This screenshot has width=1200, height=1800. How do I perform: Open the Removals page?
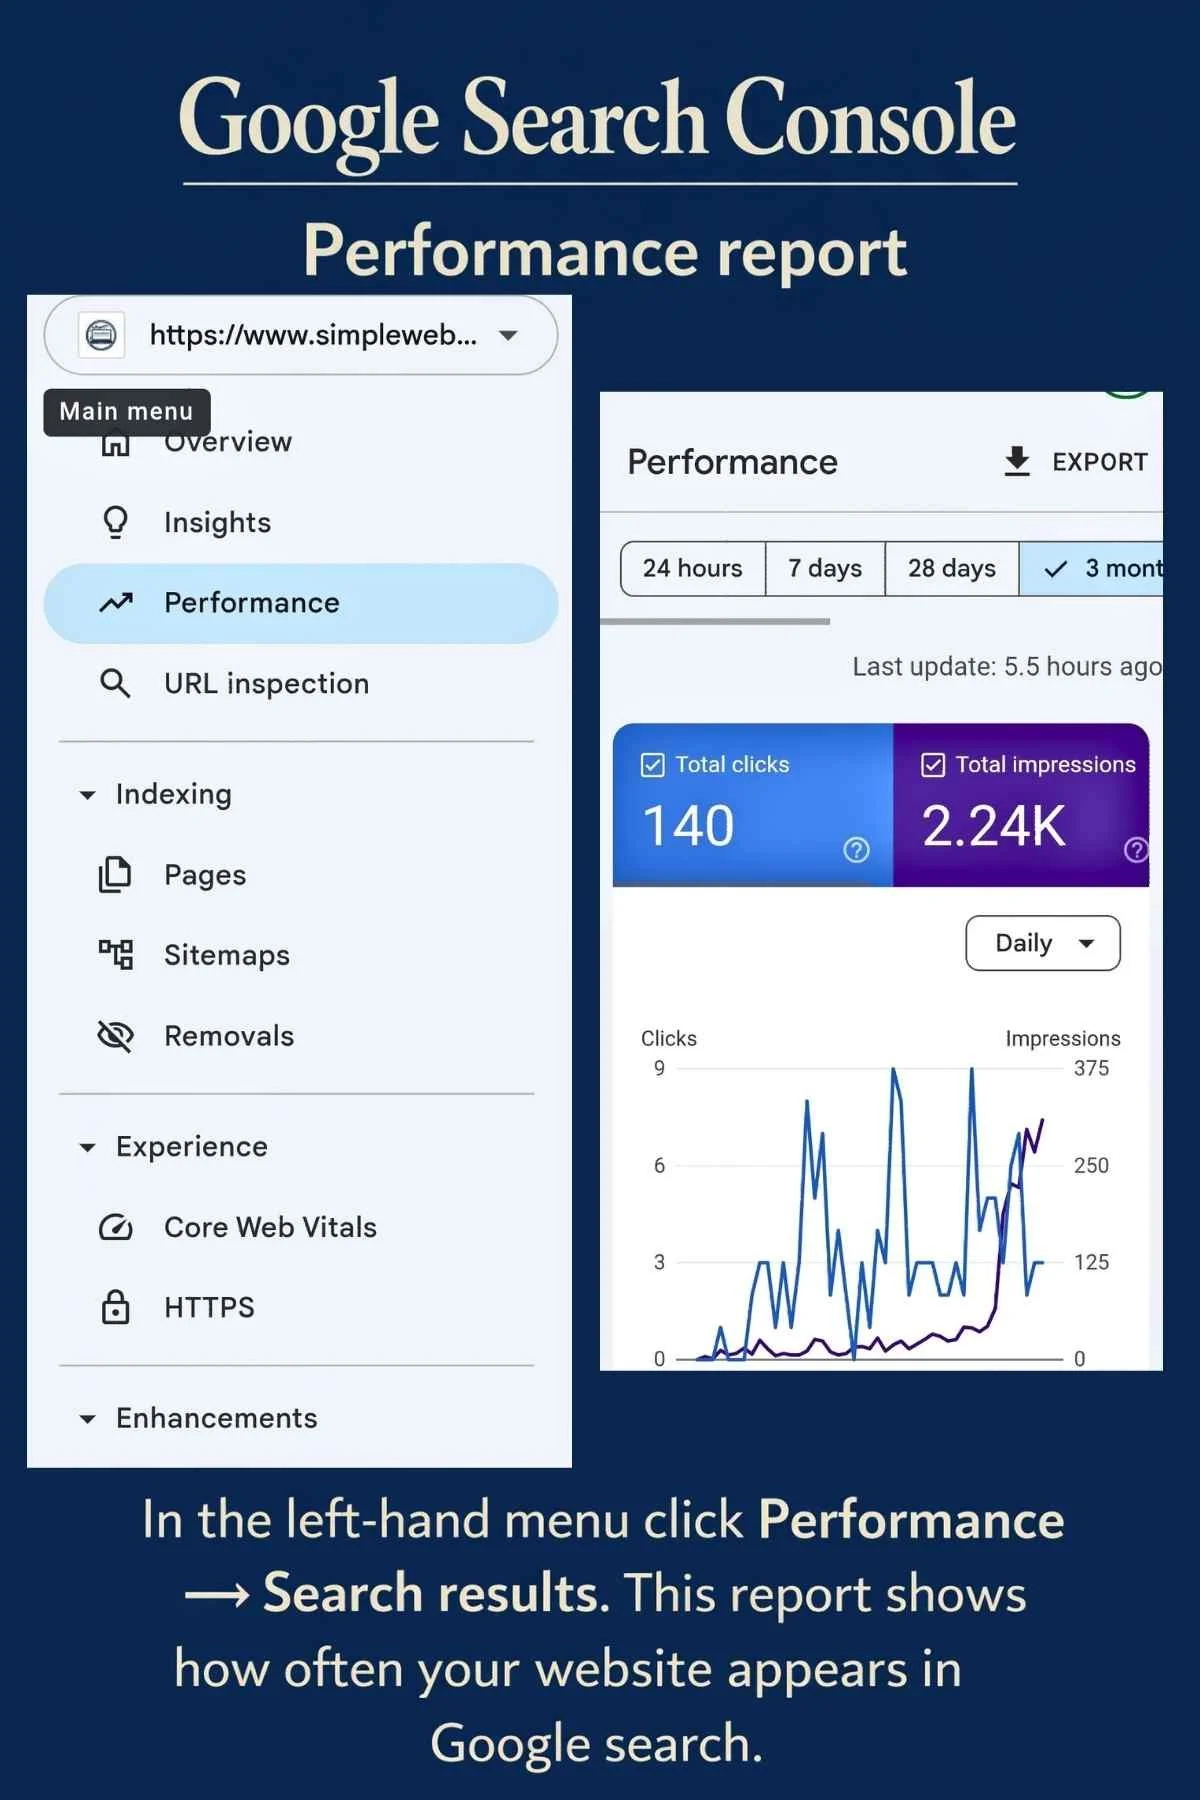pos(229,1036)
